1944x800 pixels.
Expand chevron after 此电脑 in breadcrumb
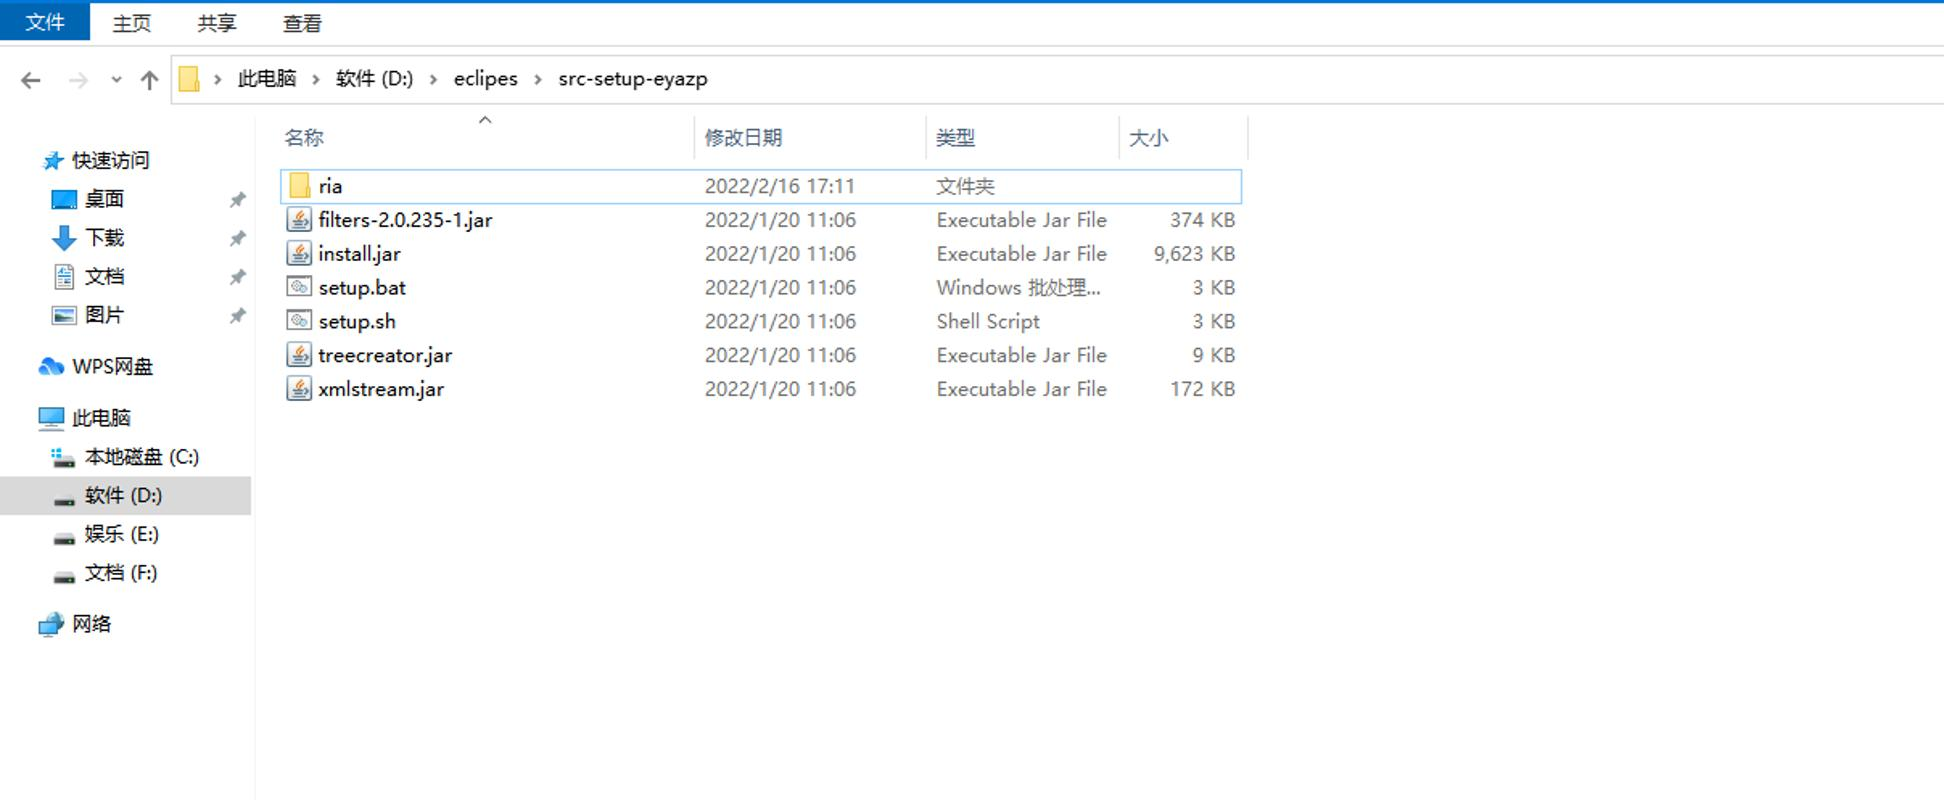click(x=316, y=79)
